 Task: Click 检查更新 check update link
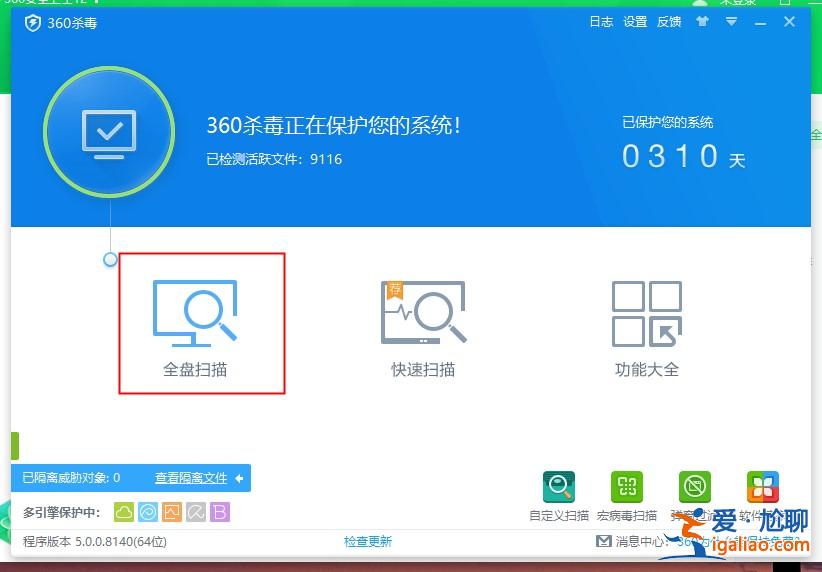pyautogui.click(x=367, y=541)
